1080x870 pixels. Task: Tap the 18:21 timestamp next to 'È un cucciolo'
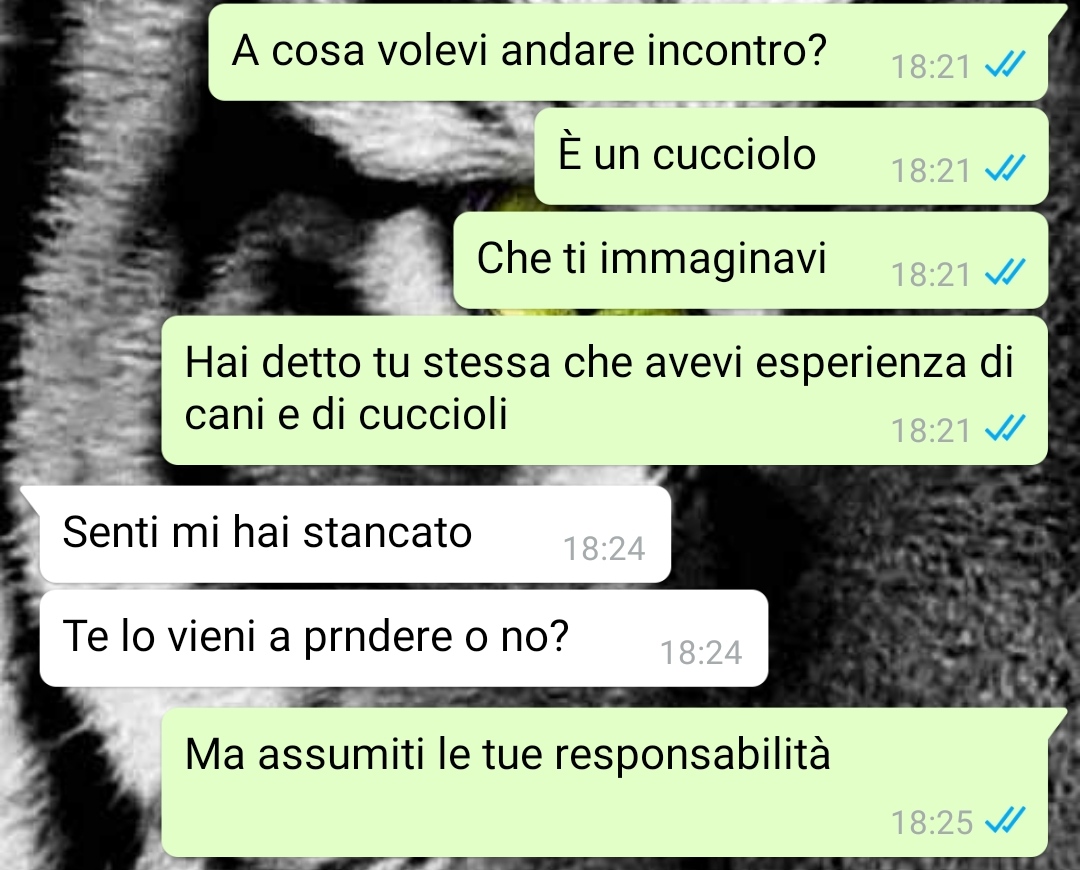pyautogui.click(x=931, y=171)
